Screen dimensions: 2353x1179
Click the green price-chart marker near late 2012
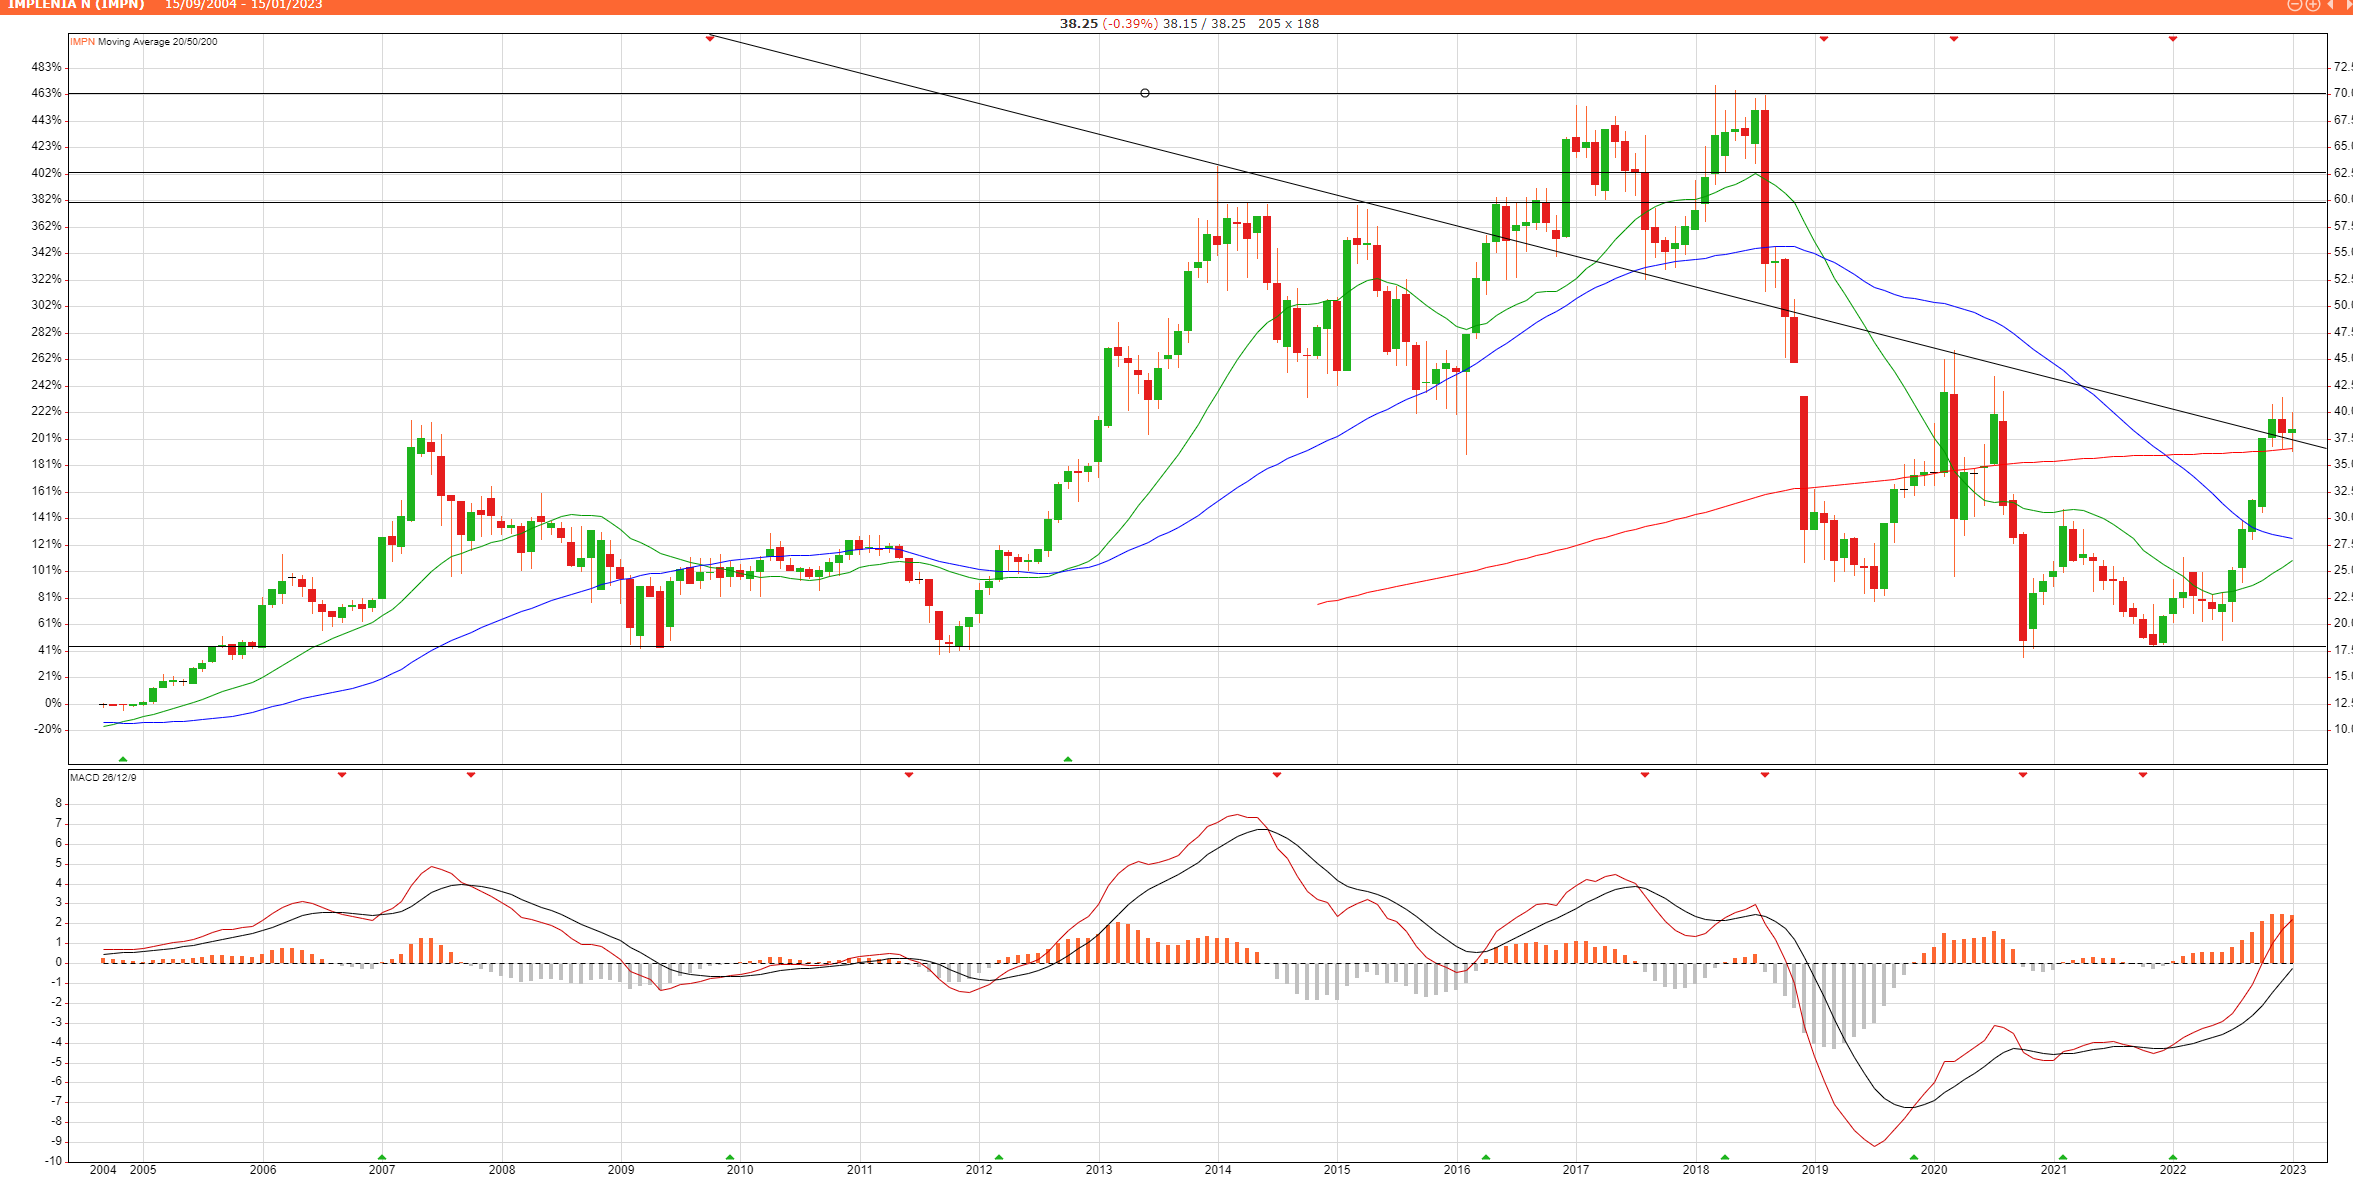pyautogui.click(x=1068, y=760)
